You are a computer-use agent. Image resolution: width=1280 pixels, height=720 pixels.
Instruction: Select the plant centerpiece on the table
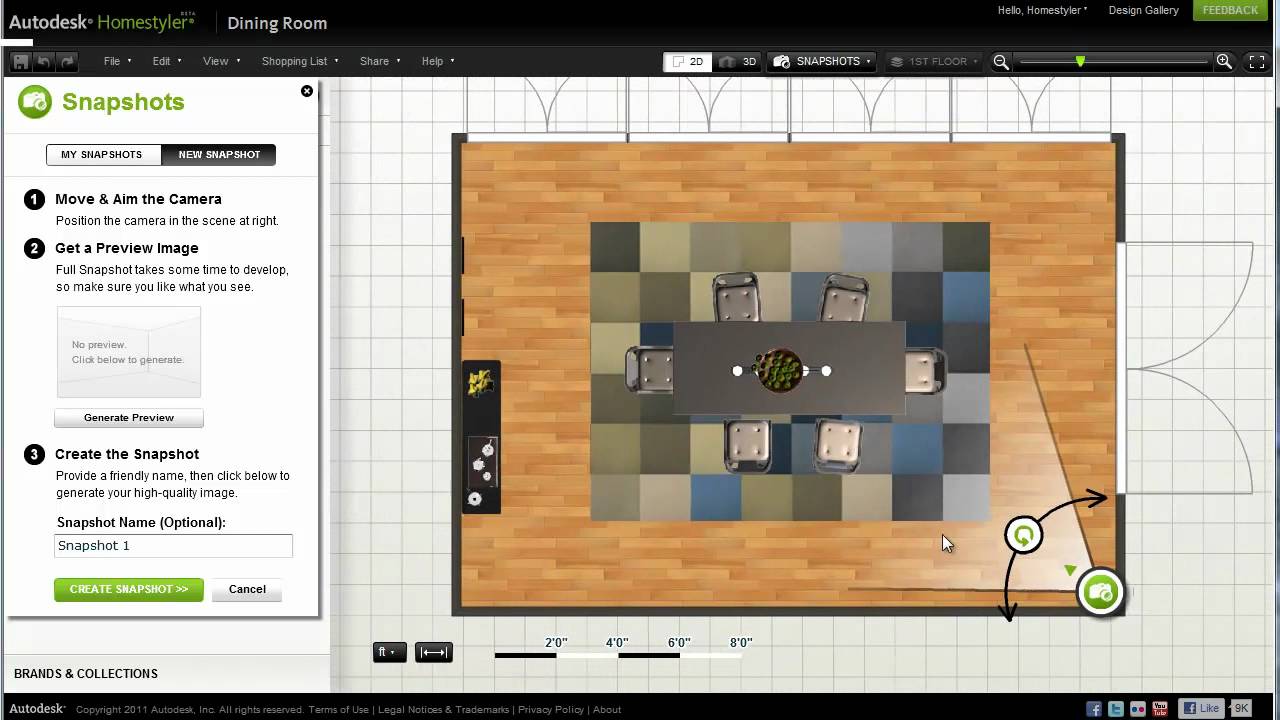click(778, 370)
